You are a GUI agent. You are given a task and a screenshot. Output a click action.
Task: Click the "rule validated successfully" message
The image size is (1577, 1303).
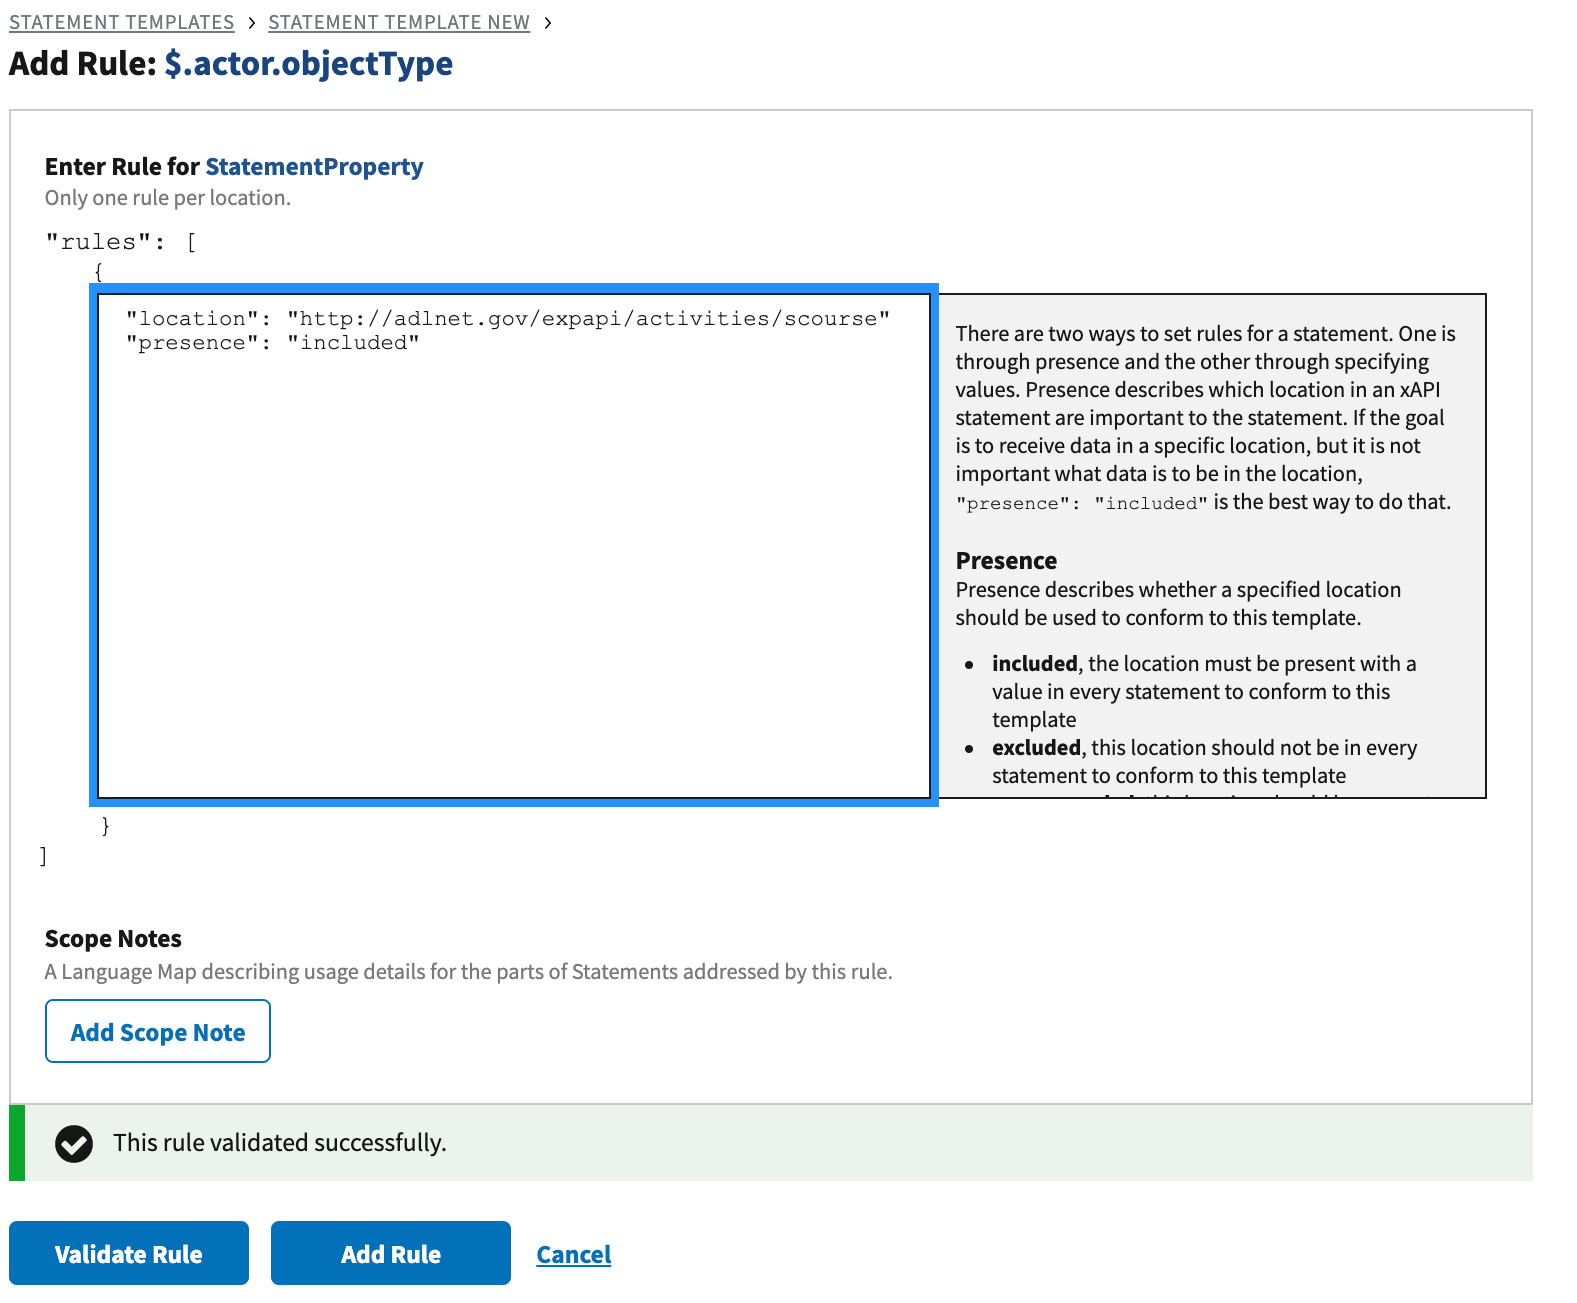pyautogui.click(x=279, y=1143)
